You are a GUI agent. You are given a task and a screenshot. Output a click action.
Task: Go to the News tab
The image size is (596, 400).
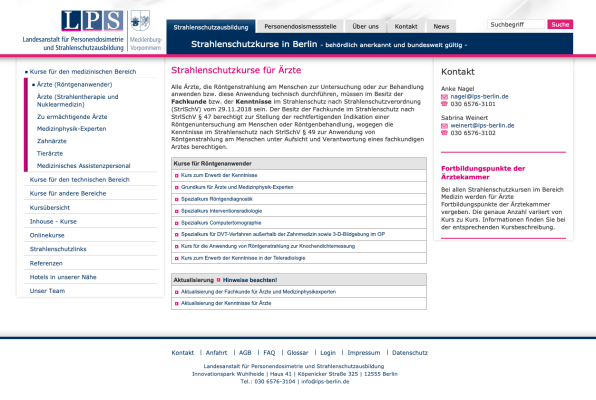point(441,27)
